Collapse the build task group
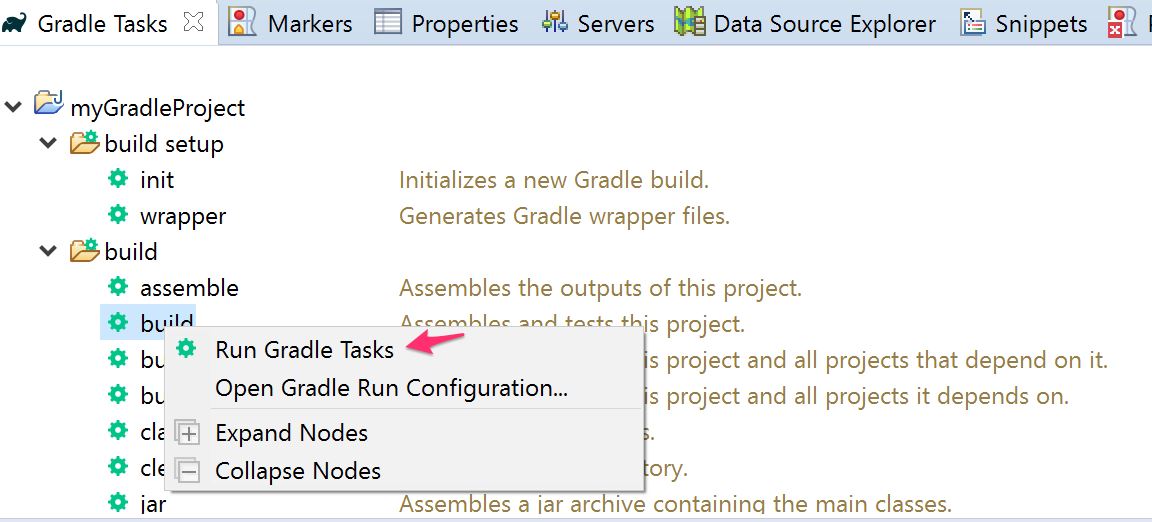Image resolution: width=1152 pixels, height=522 pixels. (48, 251)
